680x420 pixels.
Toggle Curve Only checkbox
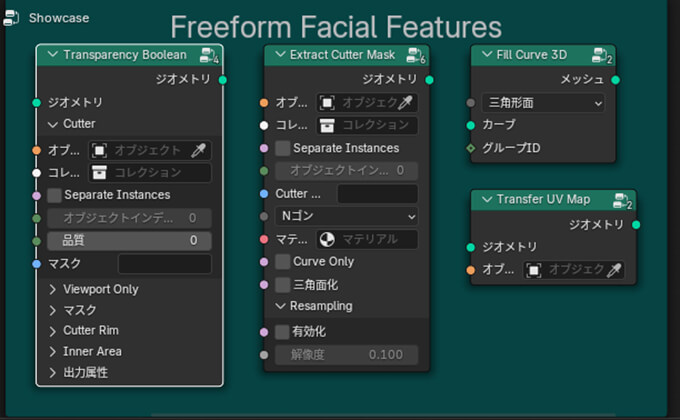click(x=283, y=262)
